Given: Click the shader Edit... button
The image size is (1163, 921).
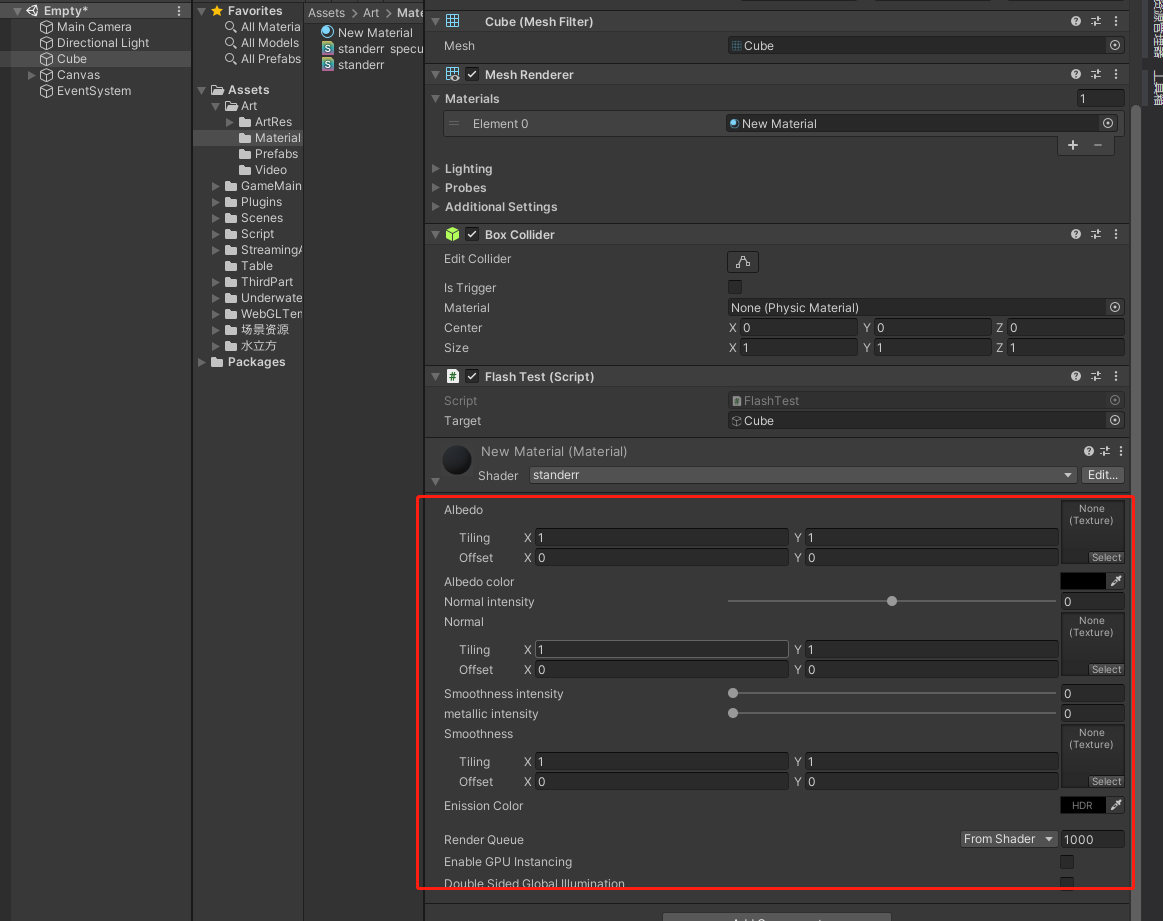Looking at the screenshot, I should (x=1103, y=476).
